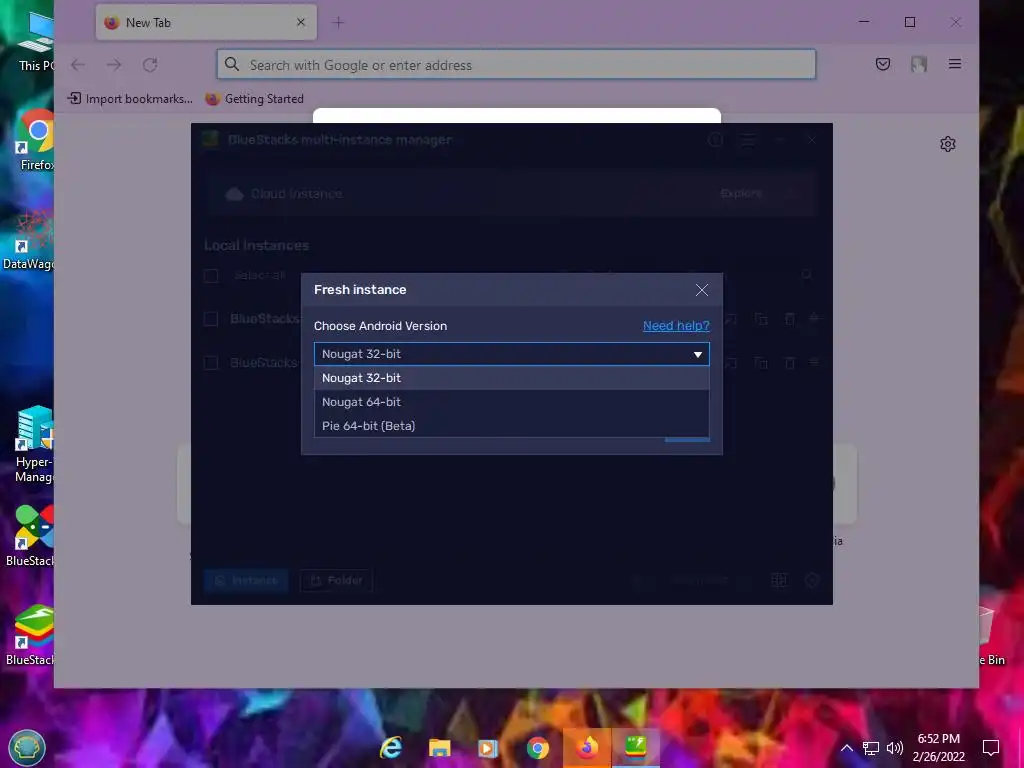Open File Explorer from taskbar

[440, 748]
